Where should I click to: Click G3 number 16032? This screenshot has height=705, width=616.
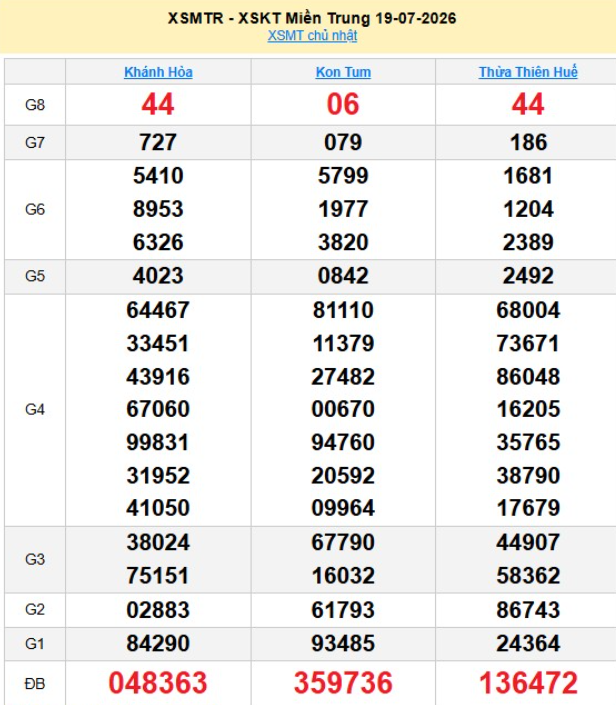343,576
